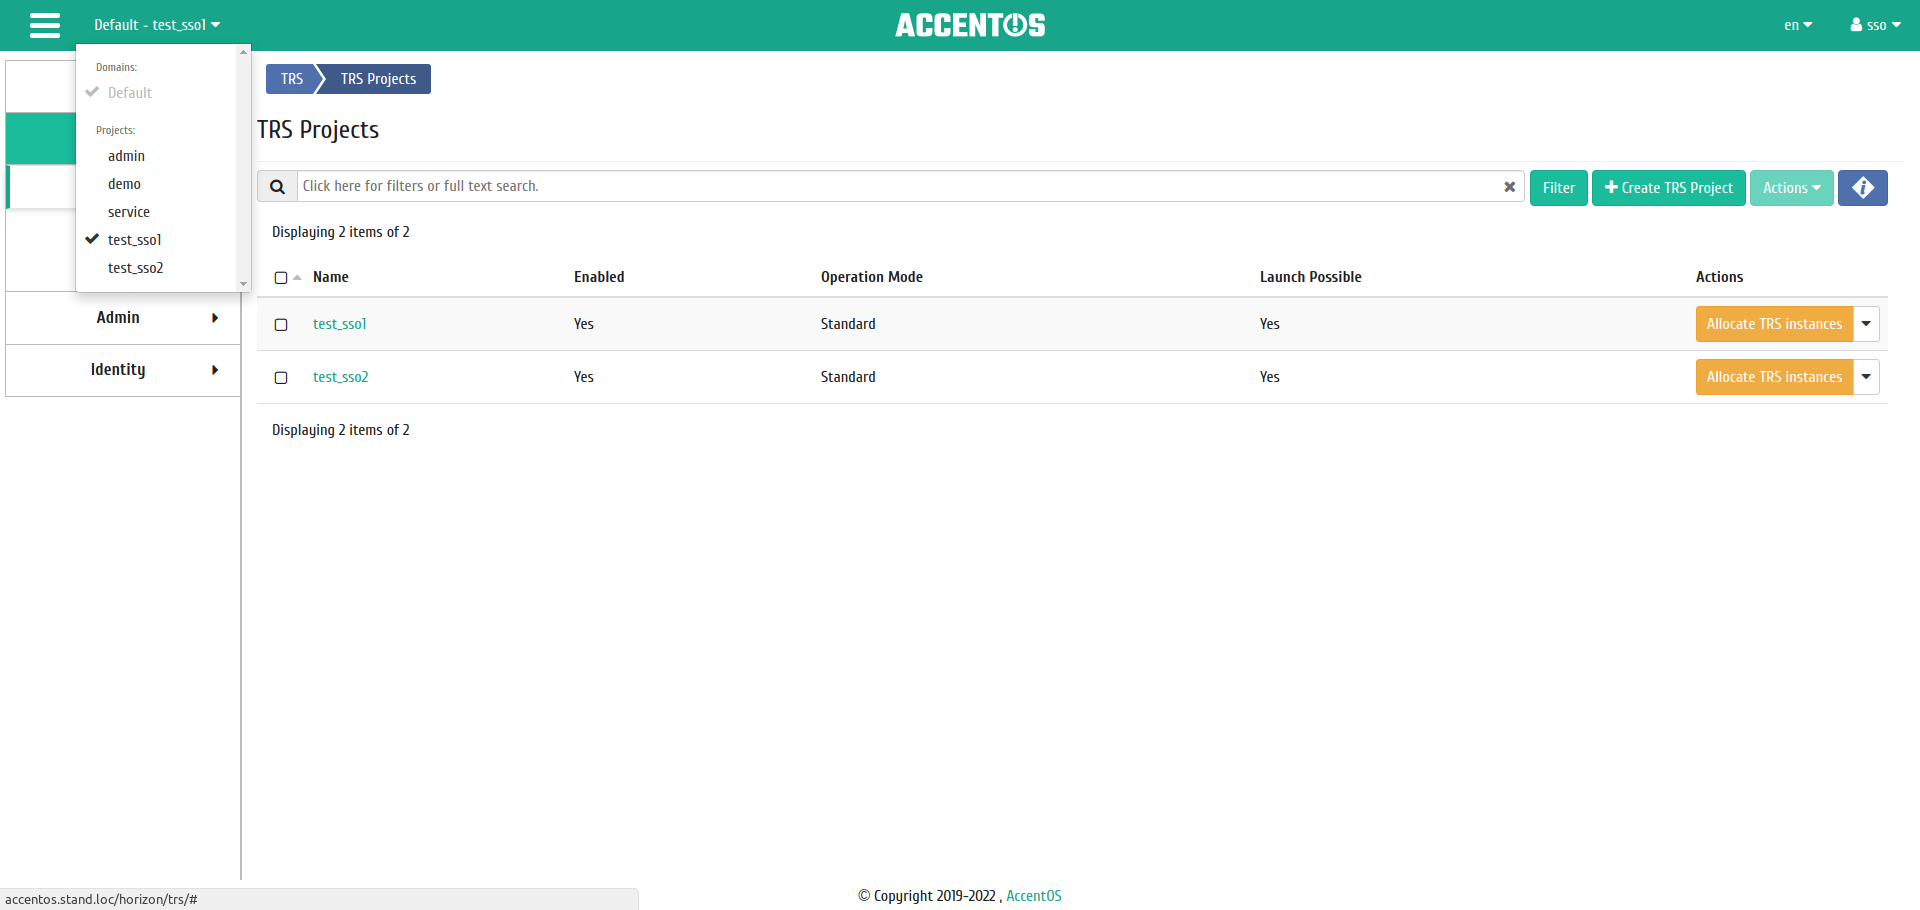This screenshot has width=1920, height=910.
Task: Sort by Launch Possible column
Action: (1310, 277)
